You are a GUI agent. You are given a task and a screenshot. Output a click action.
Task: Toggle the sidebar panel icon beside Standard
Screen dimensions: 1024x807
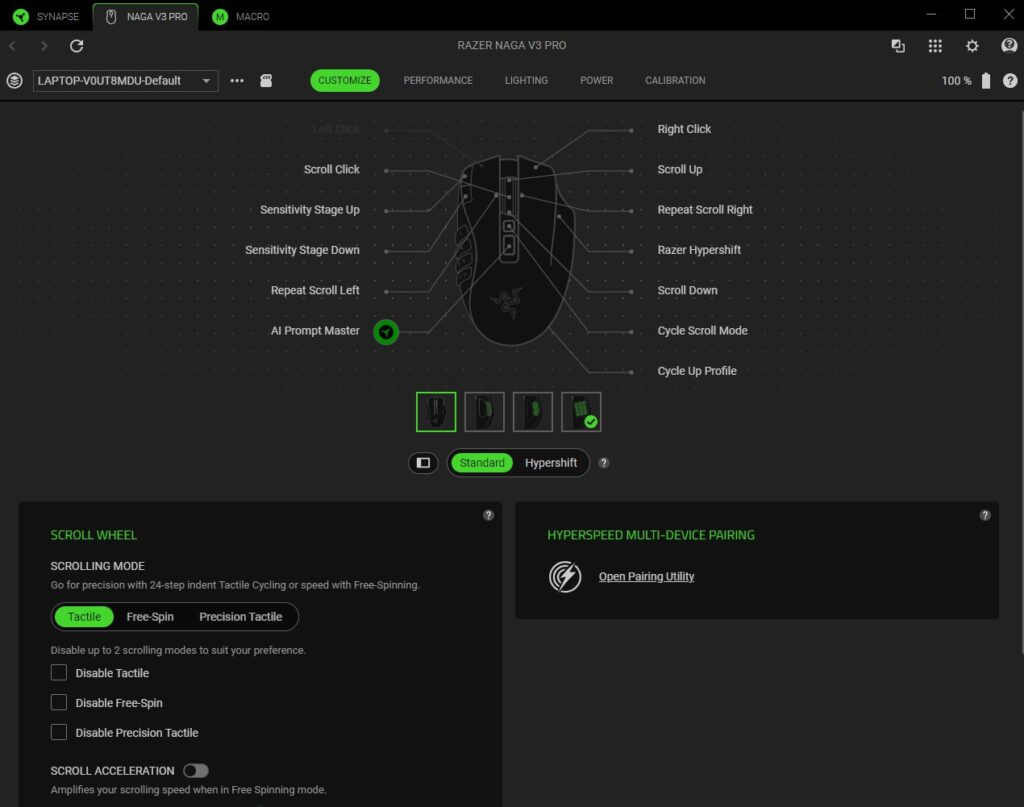click(x=423, y=463)
